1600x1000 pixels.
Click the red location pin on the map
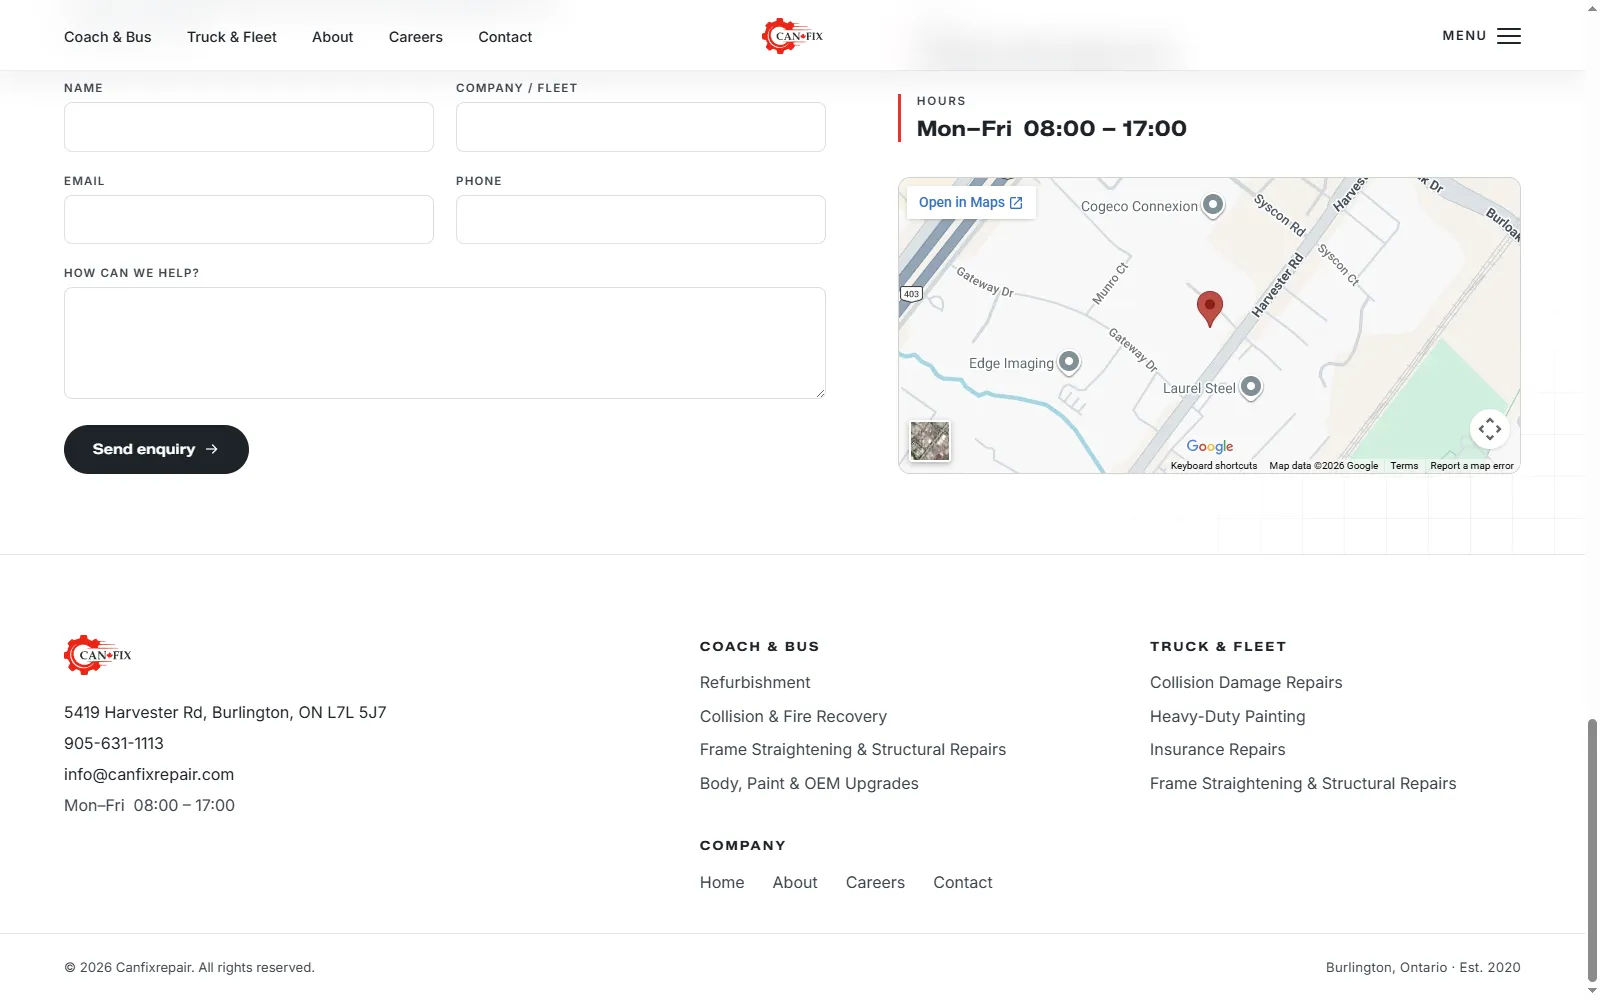1210,309
